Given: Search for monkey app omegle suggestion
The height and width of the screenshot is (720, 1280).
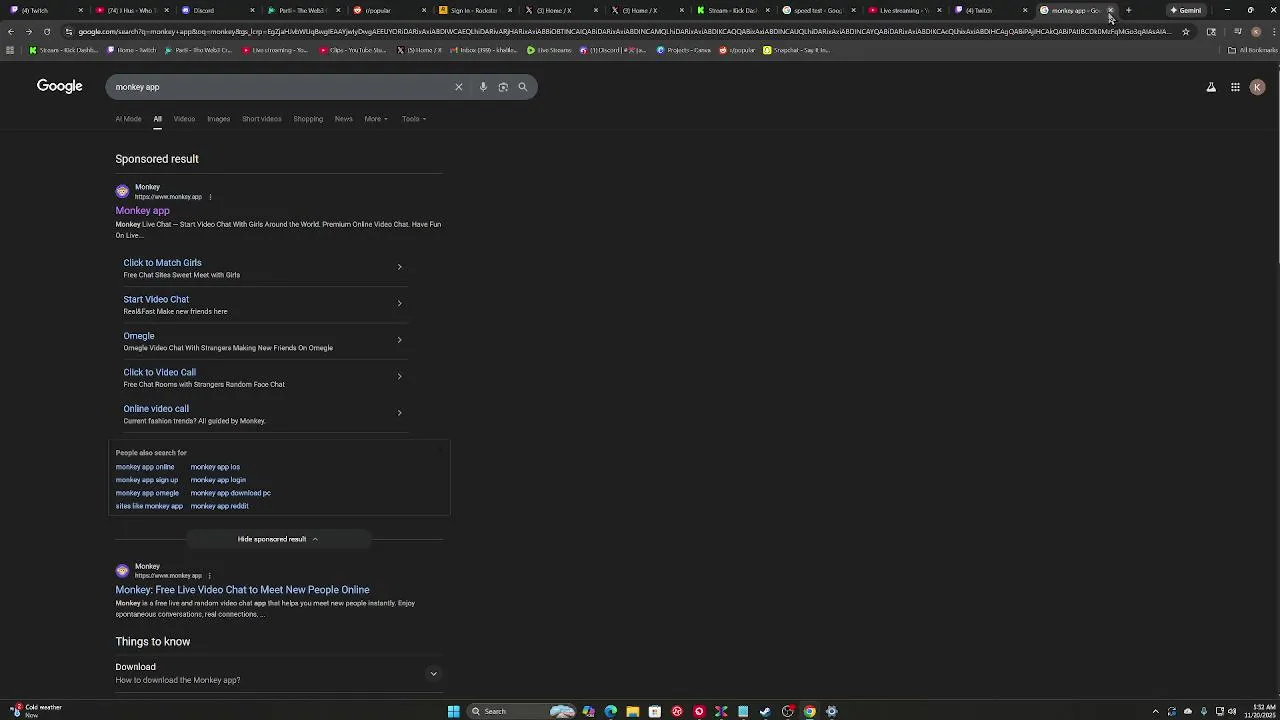Looking at the screenshot, I should (147, 493).
